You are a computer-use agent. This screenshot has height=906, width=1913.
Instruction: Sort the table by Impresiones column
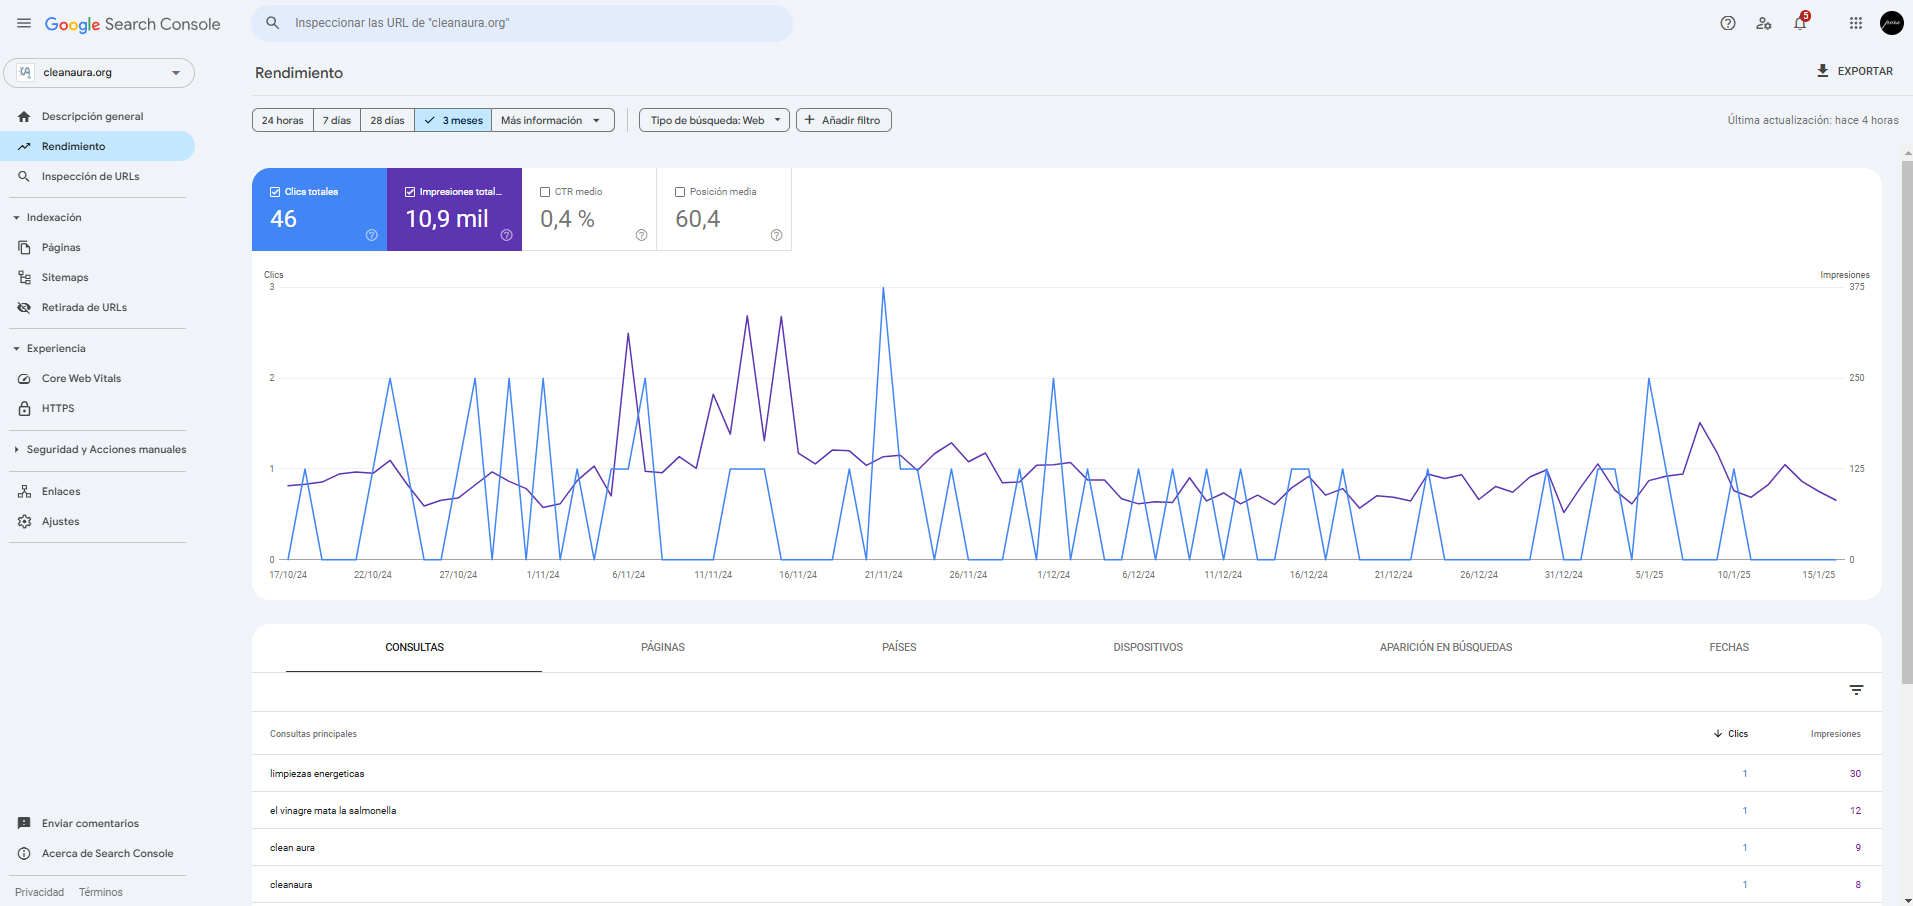(1835, 734)
